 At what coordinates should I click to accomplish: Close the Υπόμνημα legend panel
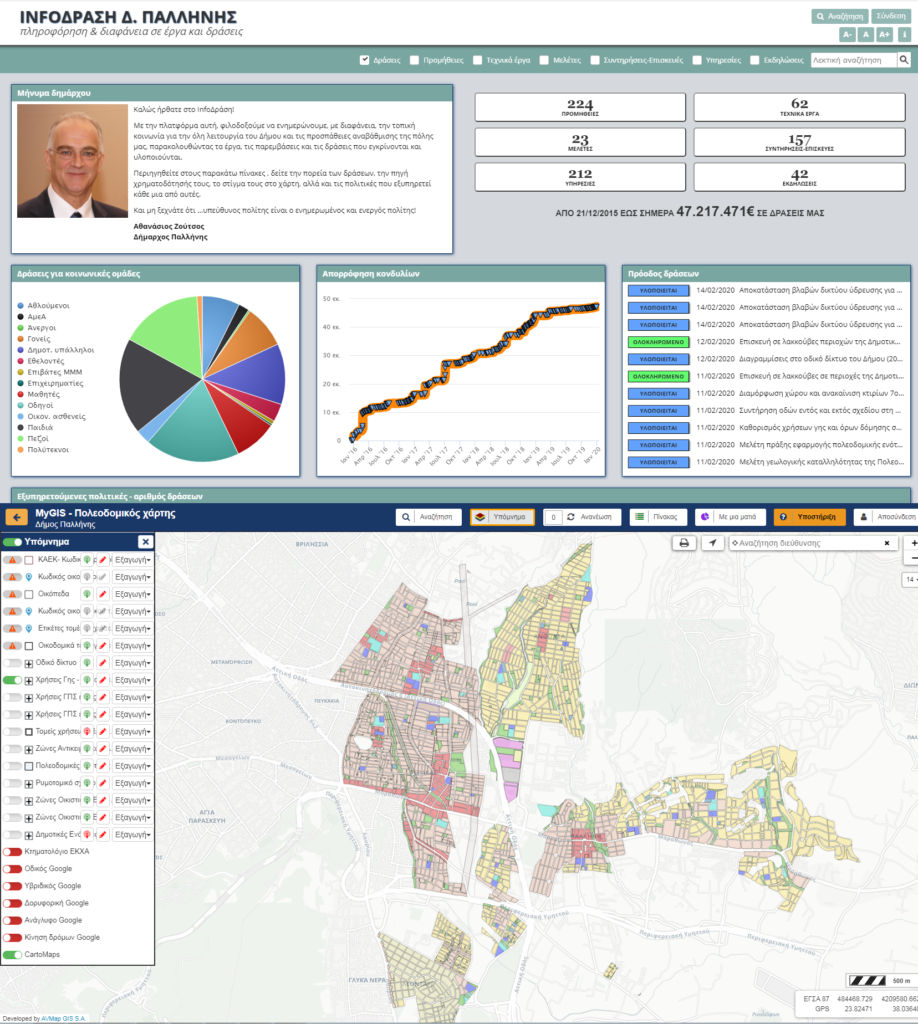pyautogui.click(x=145, y=542)
